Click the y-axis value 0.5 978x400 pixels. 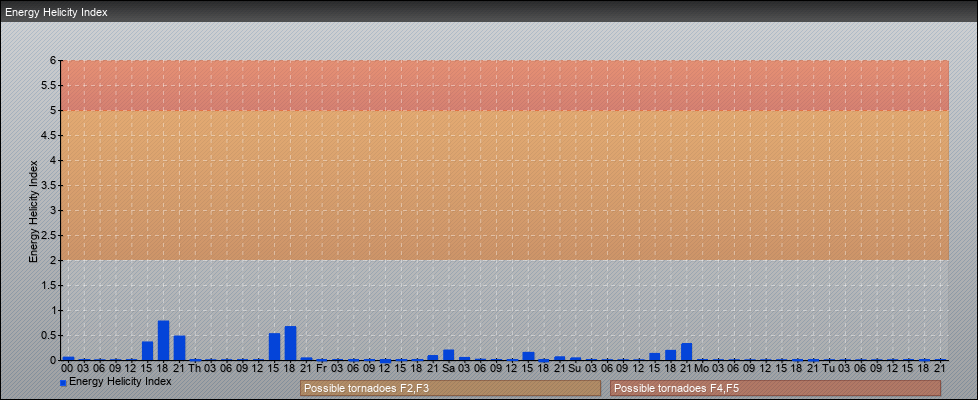click(x=50, y=335)
